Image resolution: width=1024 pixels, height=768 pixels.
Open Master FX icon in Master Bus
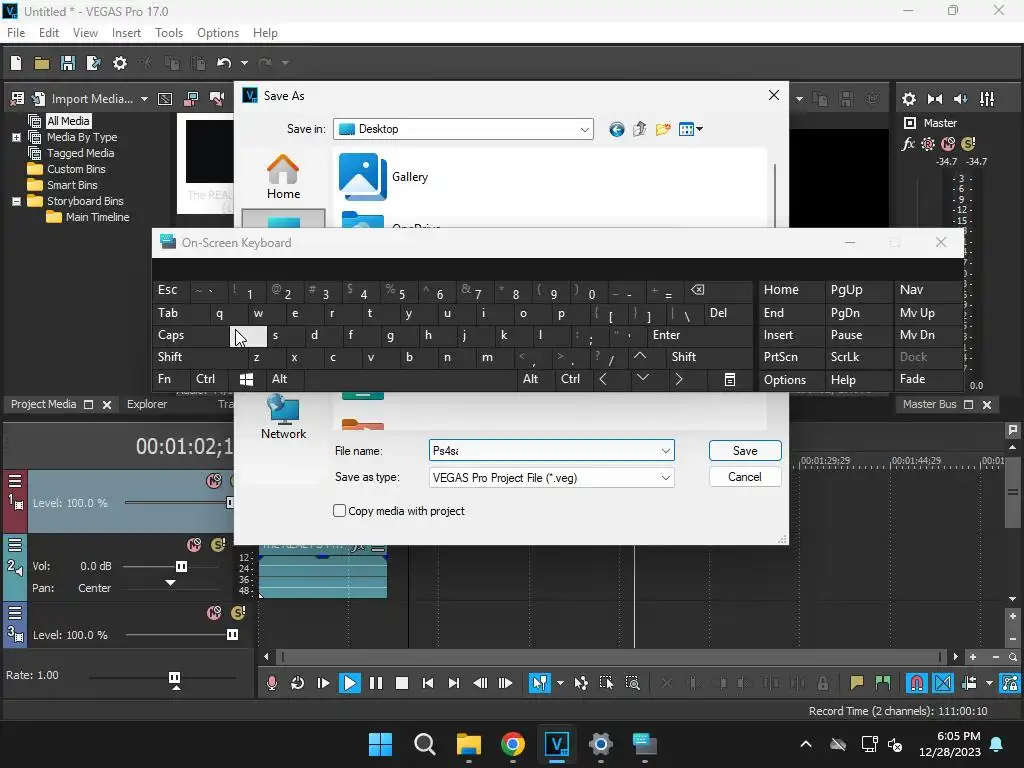pos(908,144)
